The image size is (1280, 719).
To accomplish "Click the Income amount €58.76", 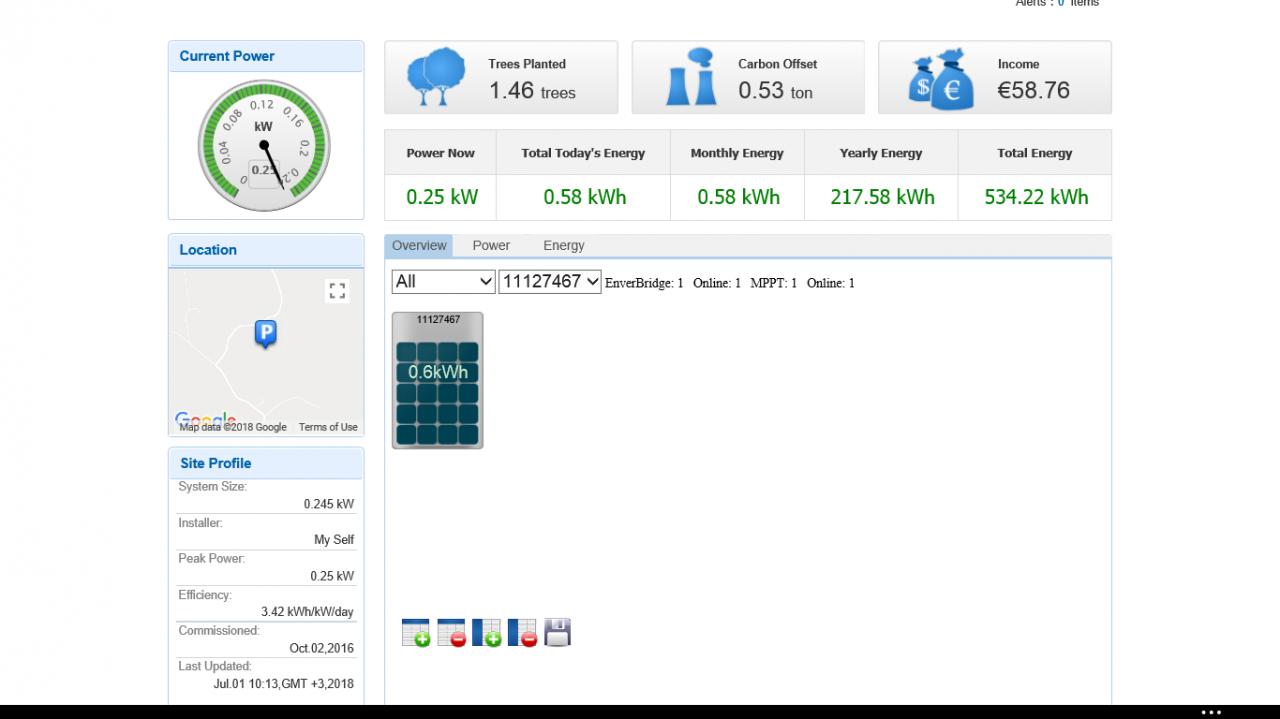I will click(1033, 90).
